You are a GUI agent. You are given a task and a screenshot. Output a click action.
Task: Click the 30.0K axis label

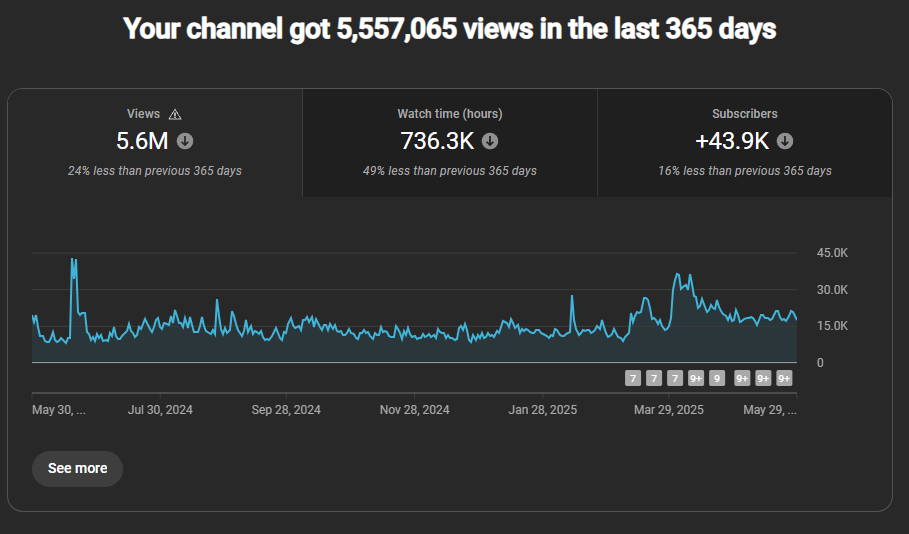click(x=832, y=289)
